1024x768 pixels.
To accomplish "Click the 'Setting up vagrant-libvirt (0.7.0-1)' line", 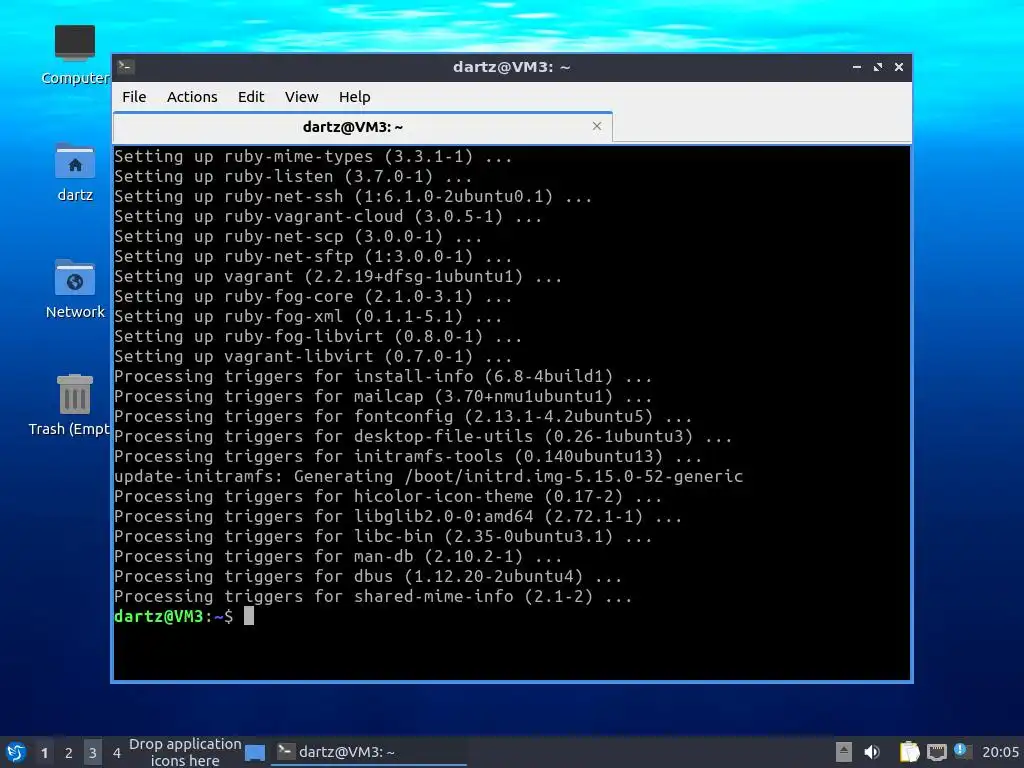I will (313, 356).
